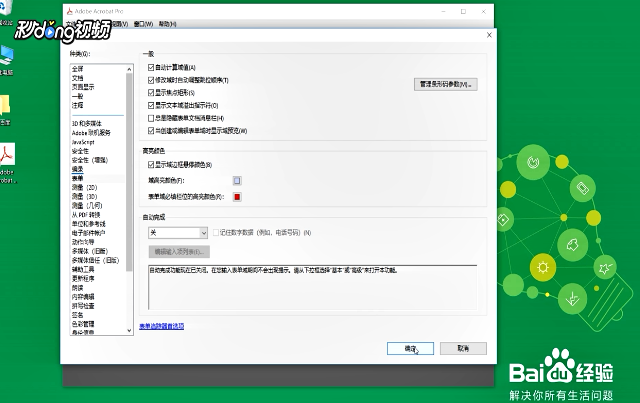Image resolution: width=640 pixels, height=403 pixels.
Task: Select 签名 category
Action: click(78, 315)
